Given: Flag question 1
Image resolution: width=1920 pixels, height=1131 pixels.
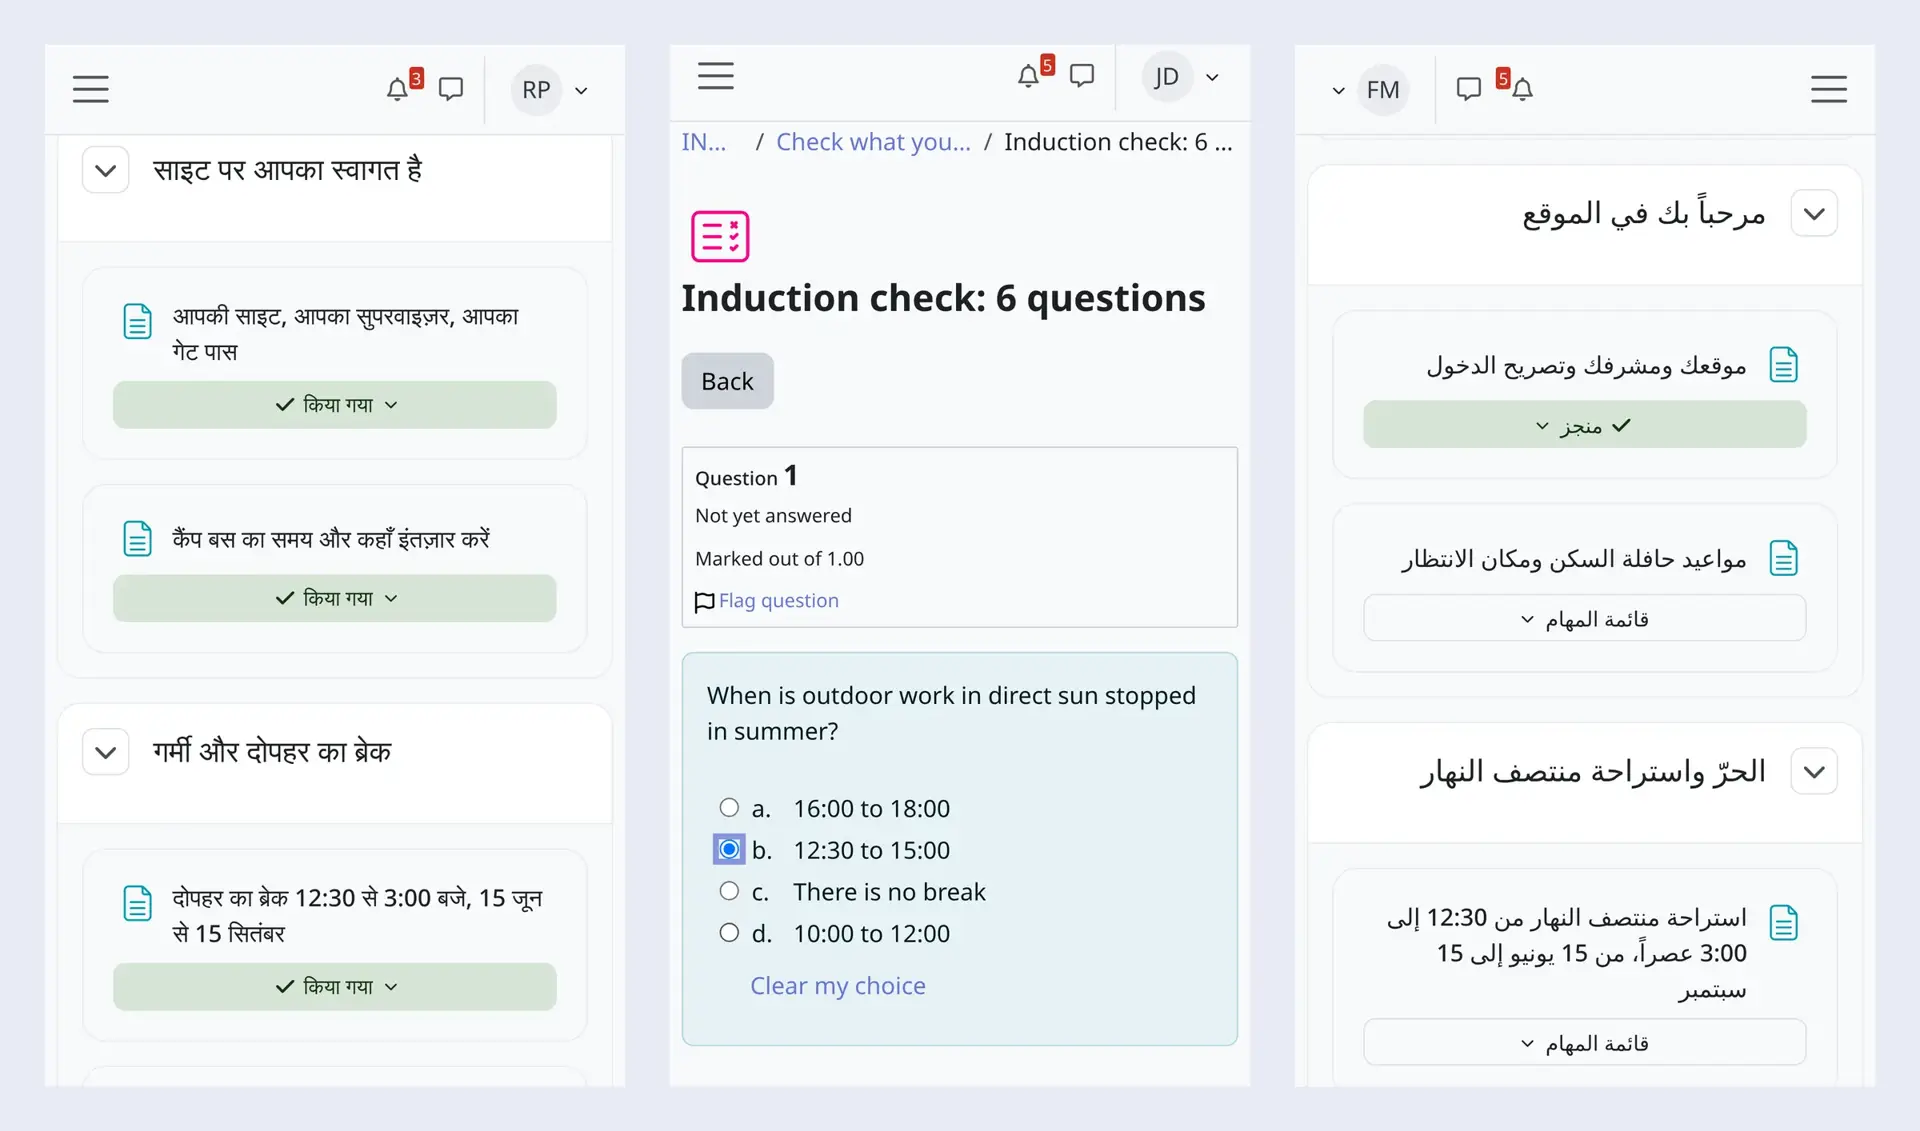Looking at the screenshot, I should coord(767,601).
